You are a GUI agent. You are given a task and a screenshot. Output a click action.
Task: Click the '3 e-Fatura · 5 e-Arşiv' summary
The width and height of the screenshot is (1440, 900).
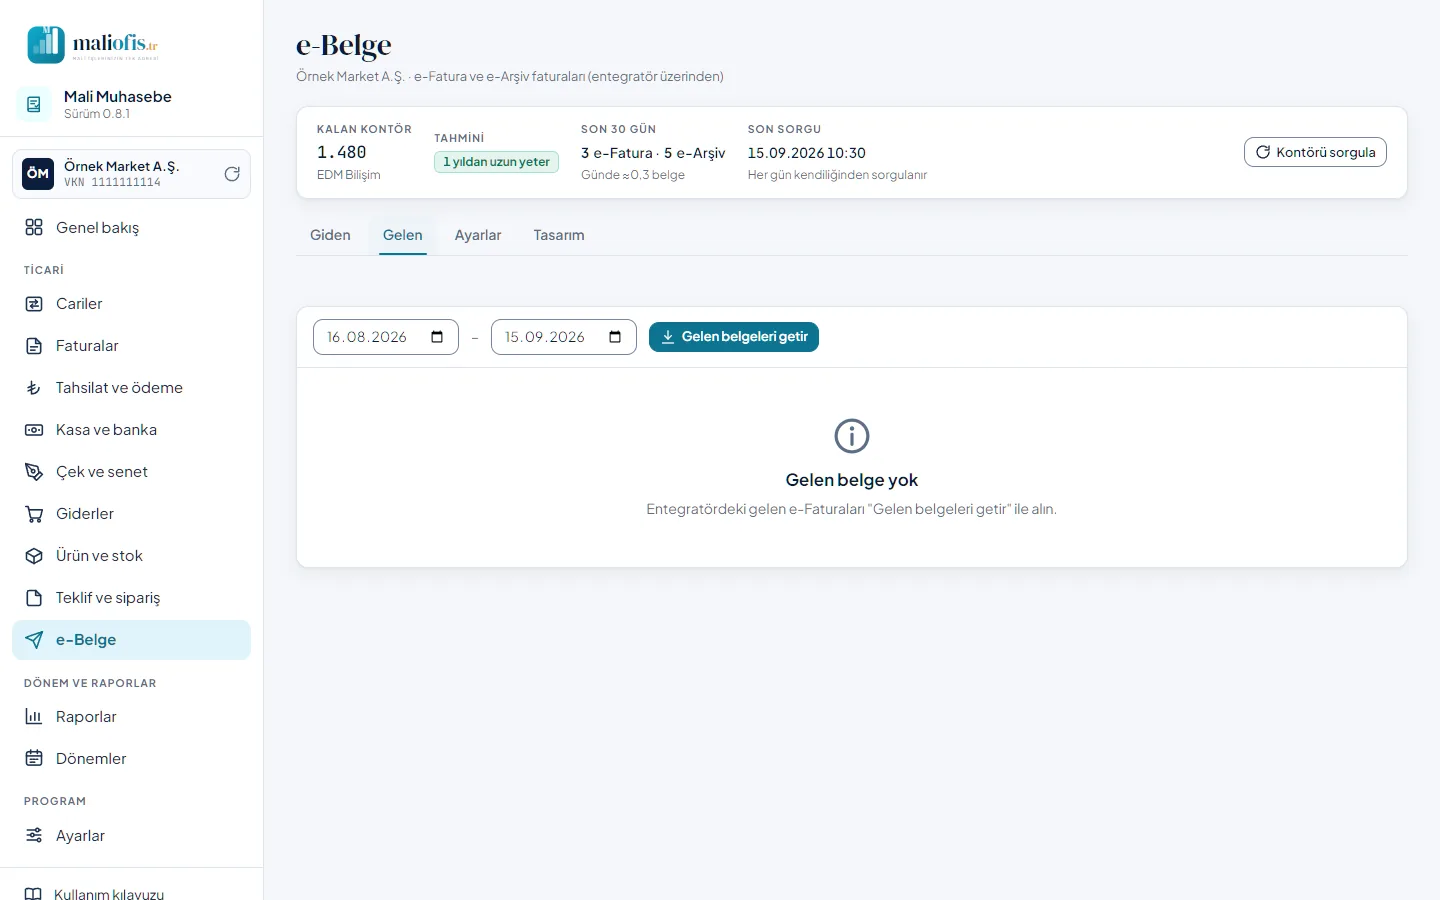(653, 153)
